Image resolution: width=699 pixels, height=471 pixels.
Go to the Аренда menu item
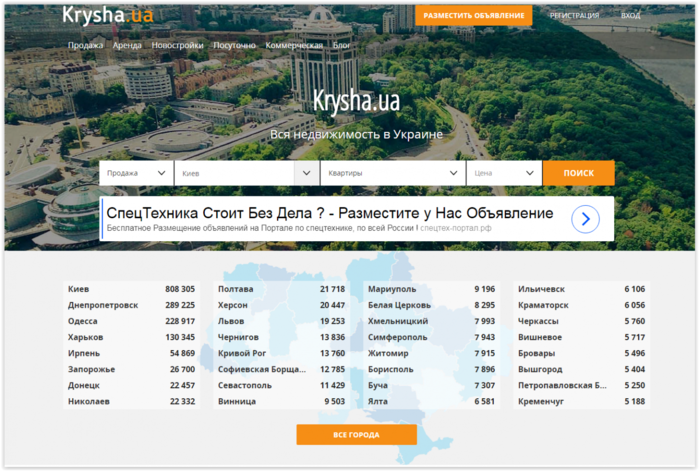(127, 45)
